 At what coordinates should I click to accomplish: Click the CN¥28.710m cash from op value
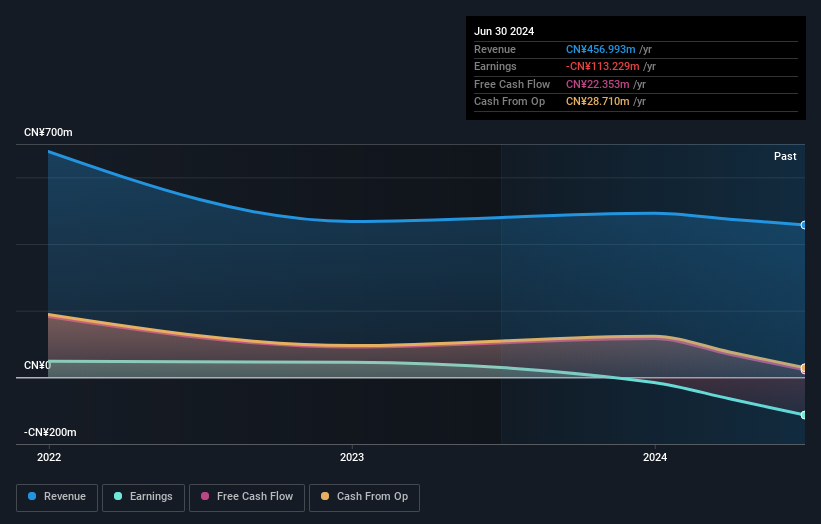pos(597,102)
